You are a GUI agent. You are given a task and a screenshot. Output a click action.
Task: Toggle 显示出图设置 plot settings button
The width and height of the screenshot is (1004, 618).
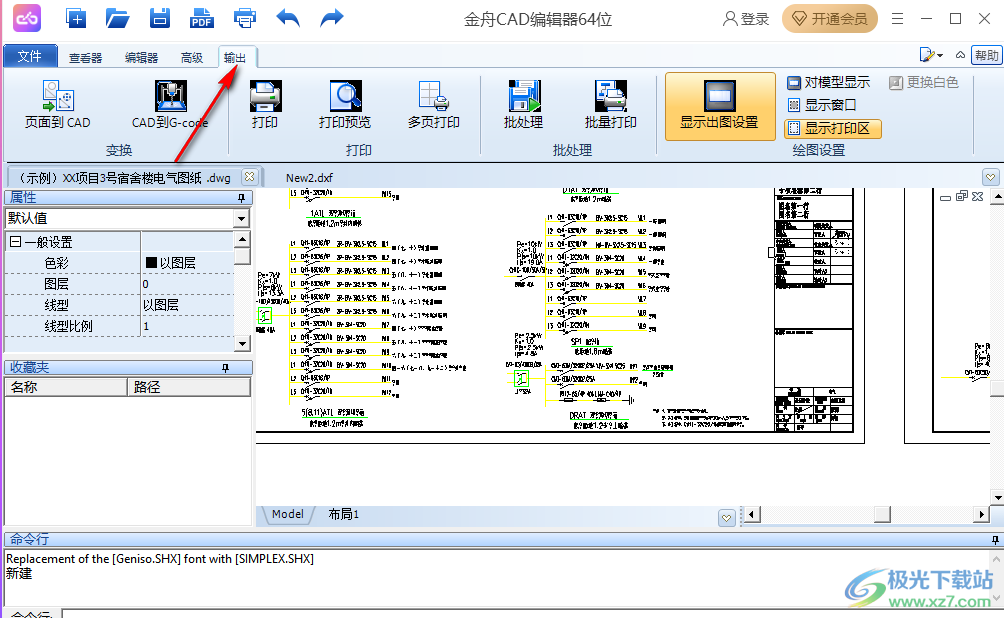[720, 106]
